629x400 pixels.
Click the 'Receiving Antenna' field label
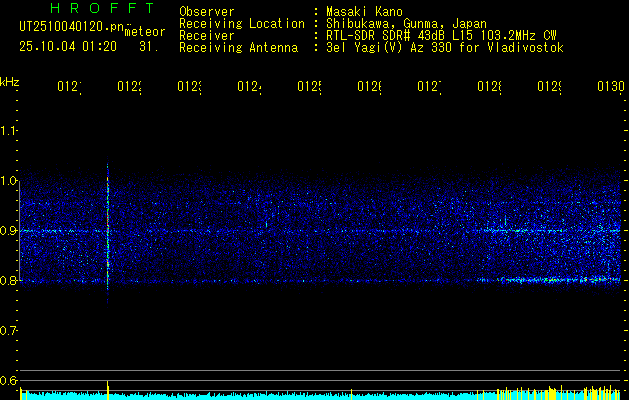point(239,48)
